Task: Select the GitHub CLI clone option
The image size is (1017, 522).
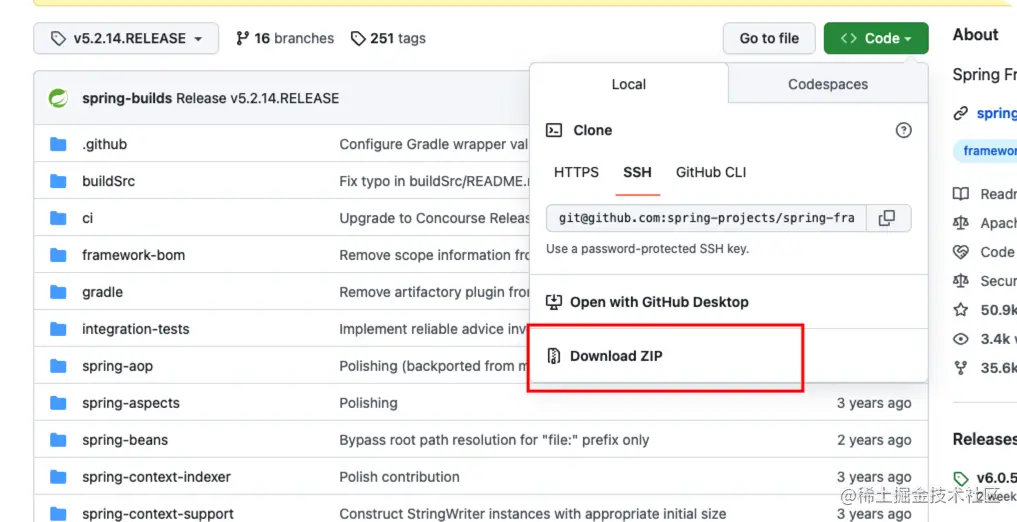Action: (711, 172)
